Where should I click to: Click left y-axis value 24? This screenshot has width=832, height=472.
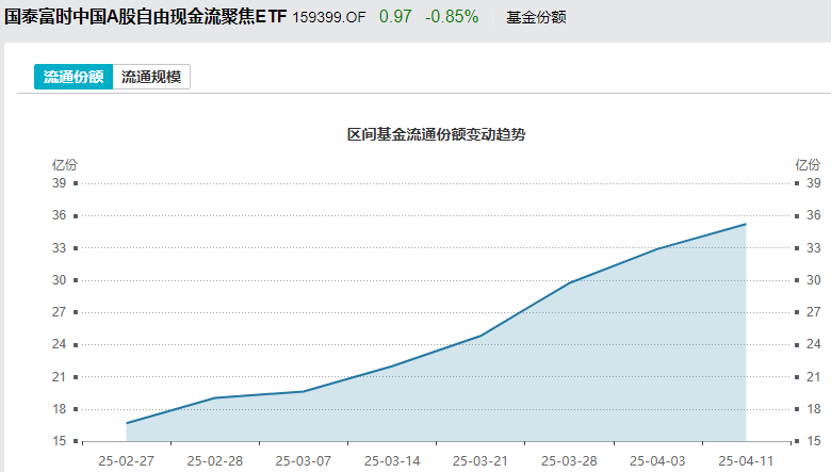(x=59, y=344)
